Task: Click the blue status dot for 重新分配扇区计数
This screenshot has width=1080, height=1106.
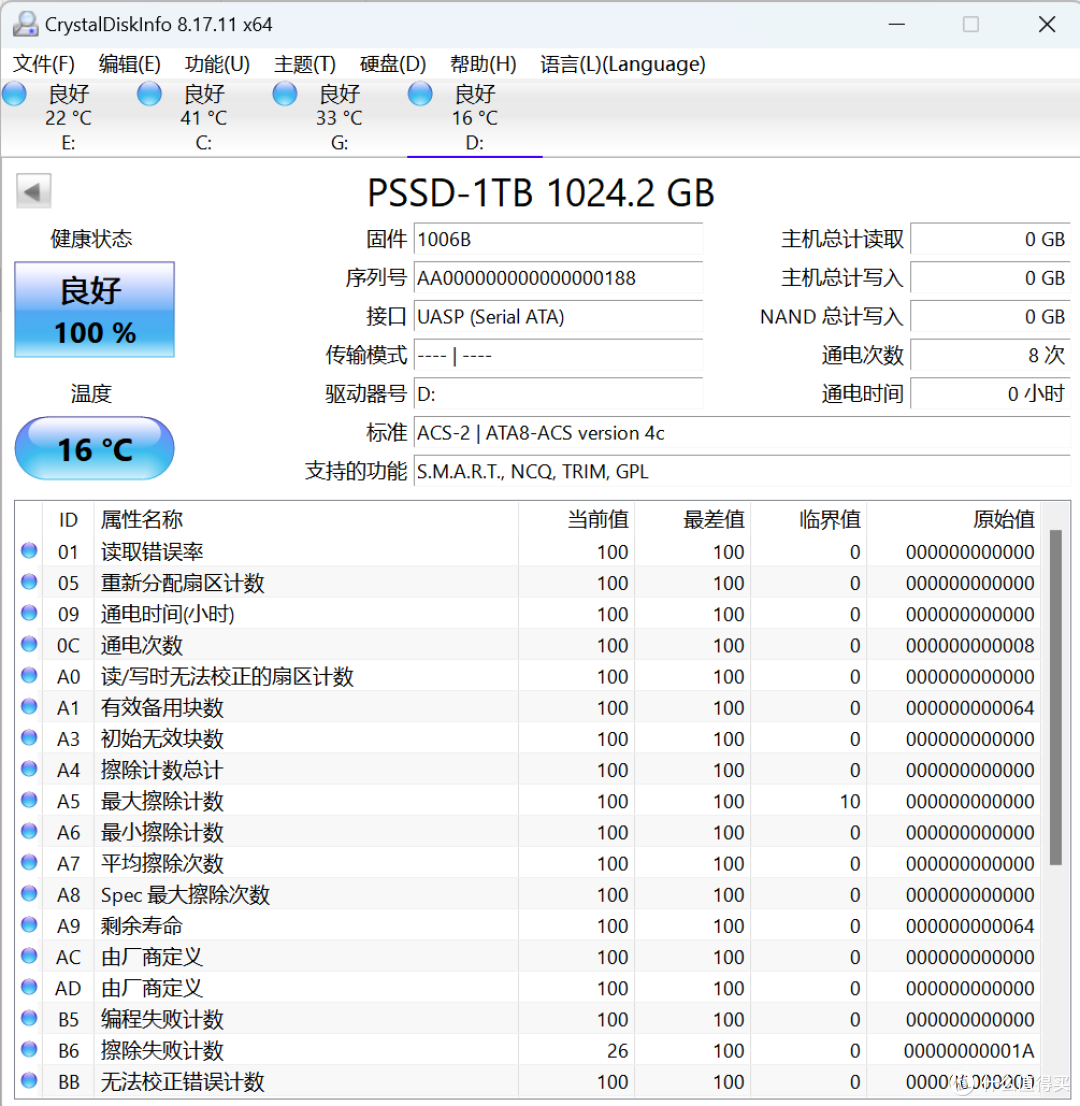Action: point(29,581)
